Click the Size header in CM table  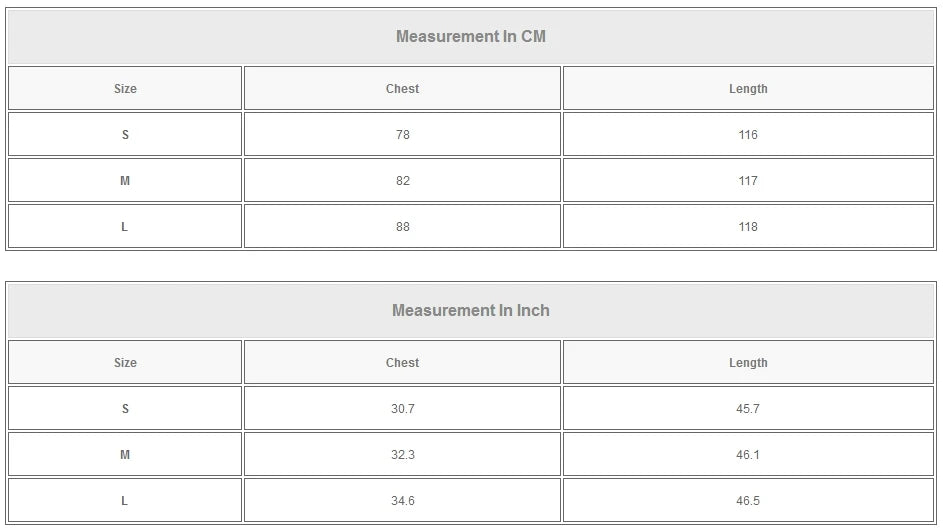point(125,89)
